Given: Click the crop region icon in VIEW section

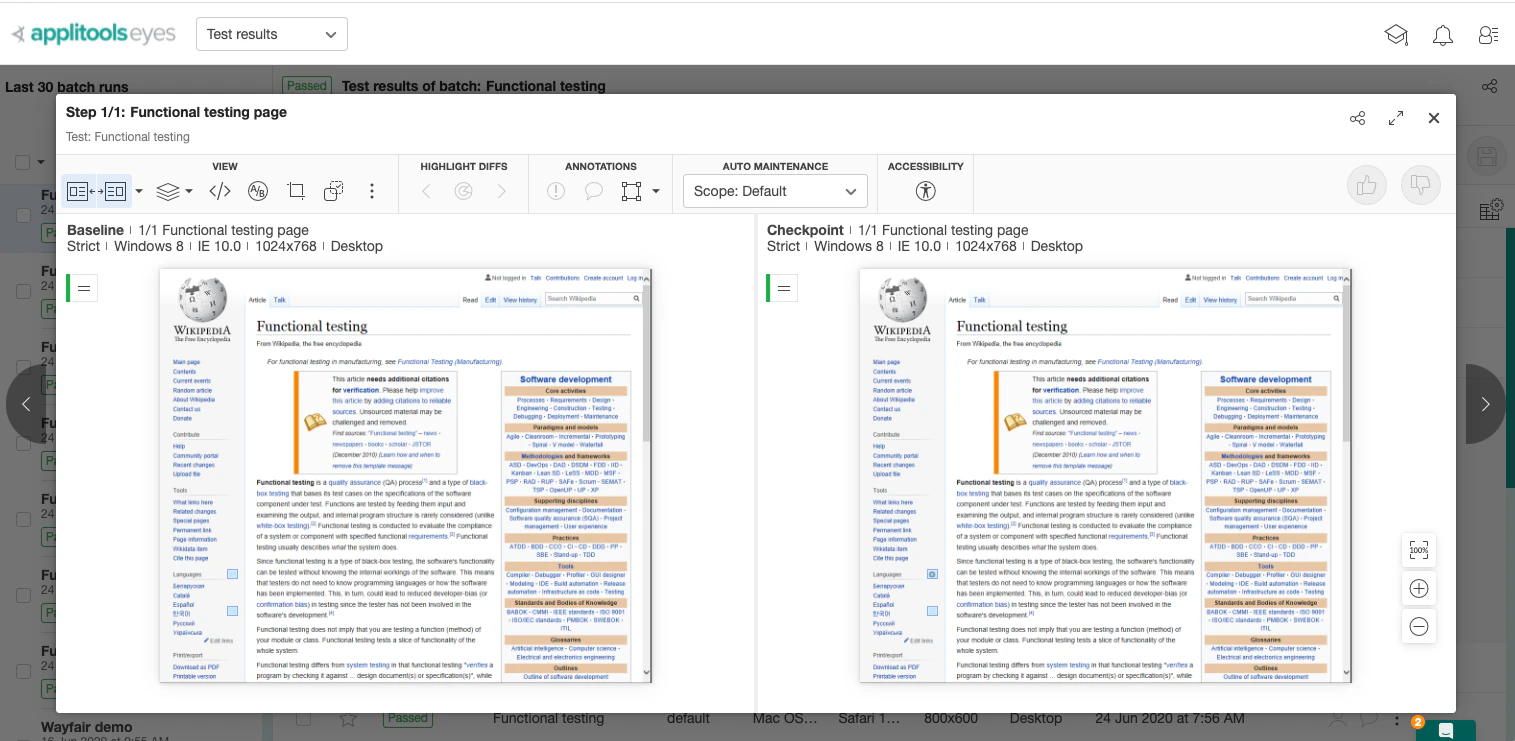Looking at the screenshot, I should tap(296, 190).
